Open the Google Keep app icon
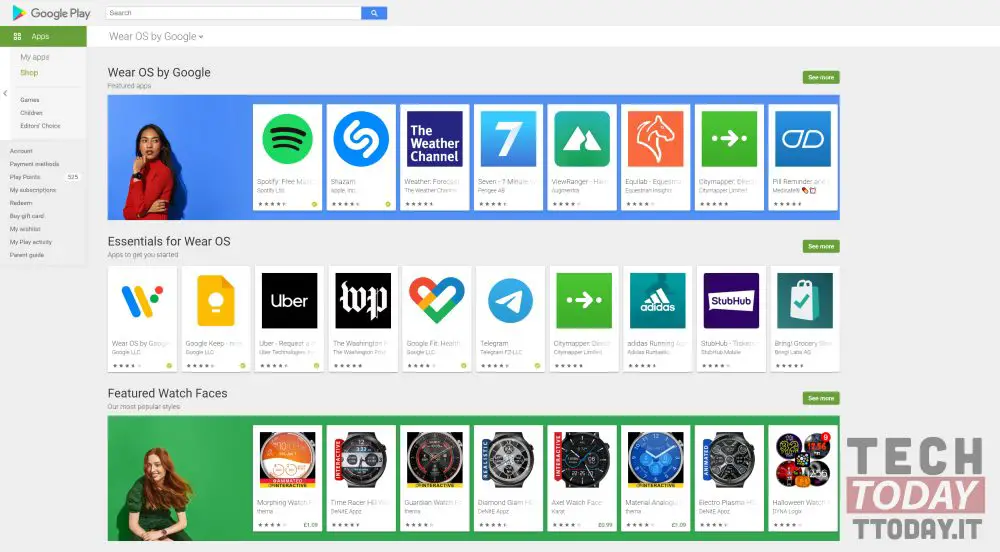This screenshot has width=1000, height=552. tap(216, 301)
